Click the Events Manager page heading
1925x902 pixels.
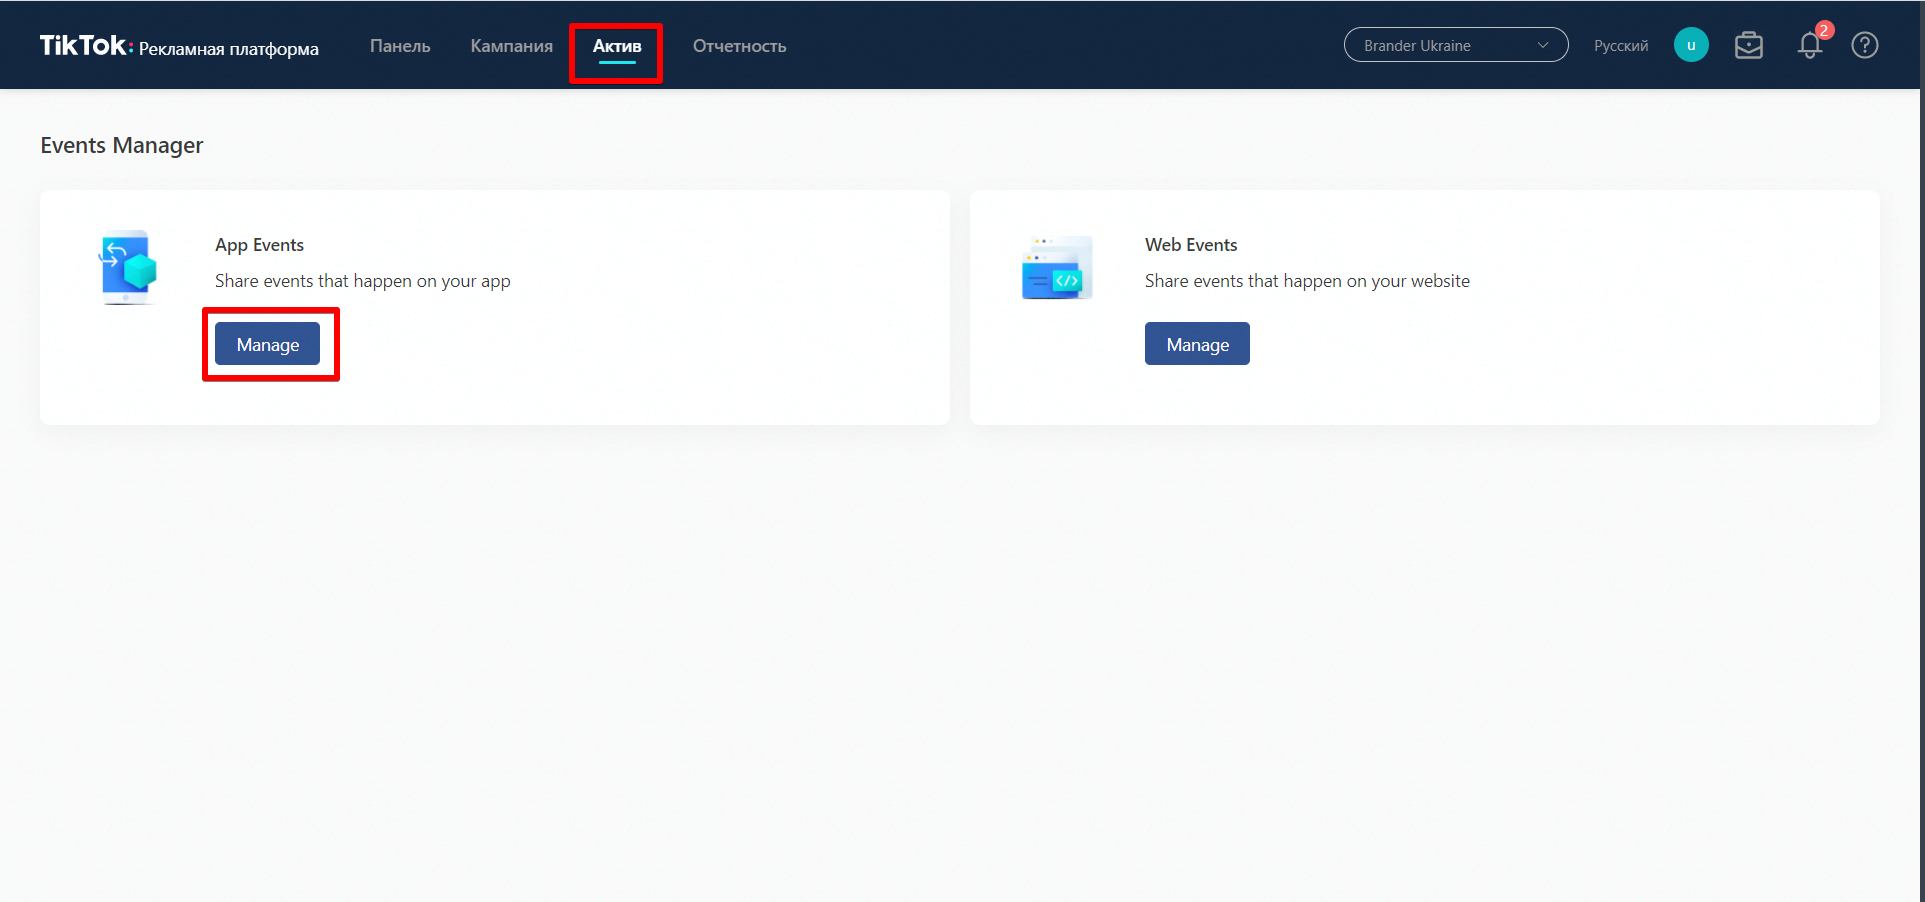[122, 145]
